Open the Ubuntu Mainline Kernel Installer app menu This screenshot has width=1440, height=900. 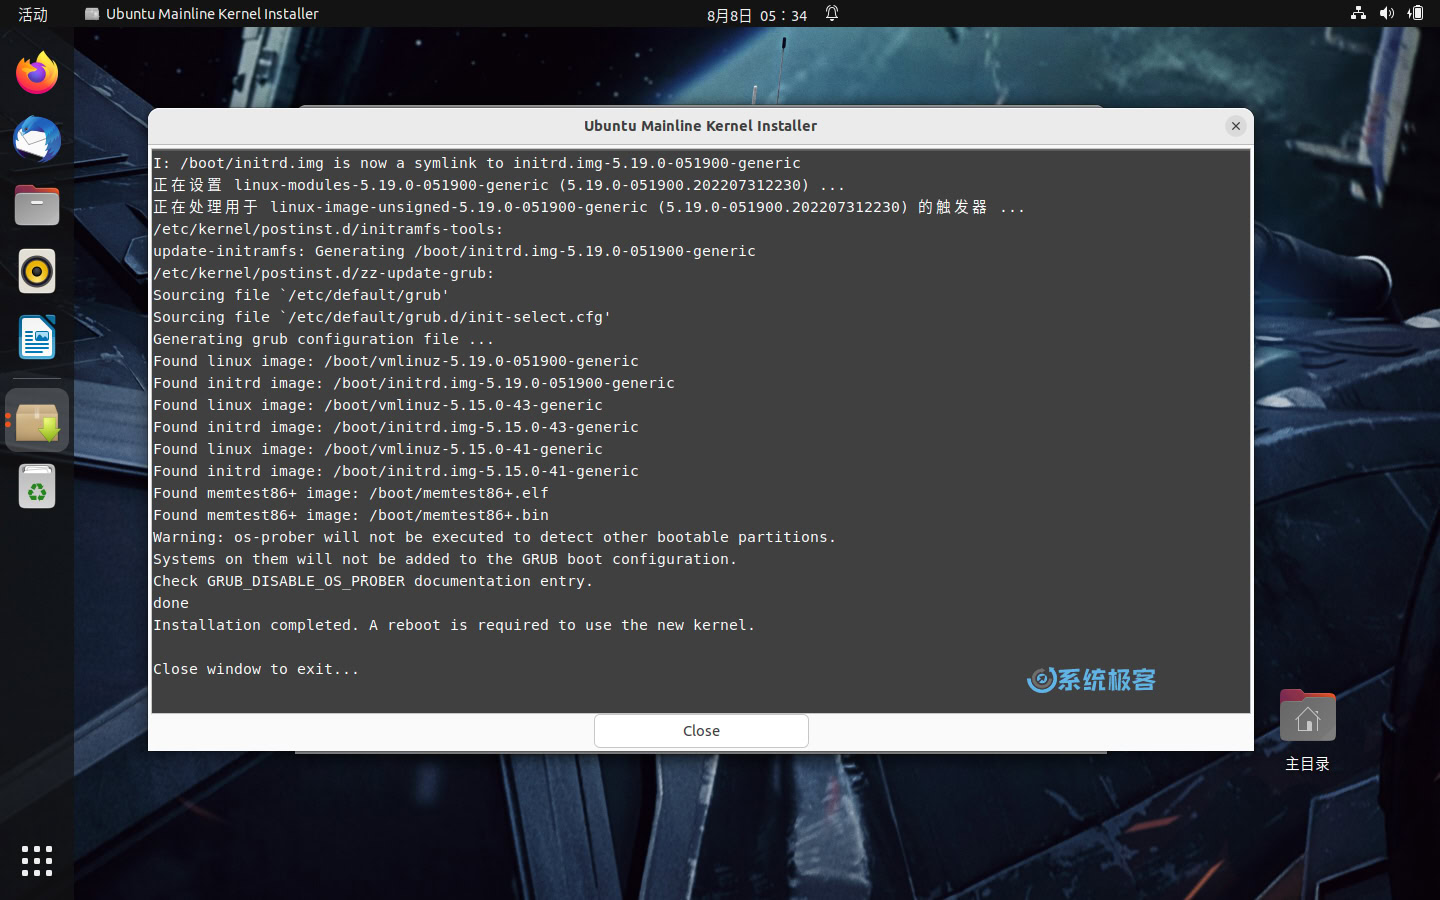point(202,14)
